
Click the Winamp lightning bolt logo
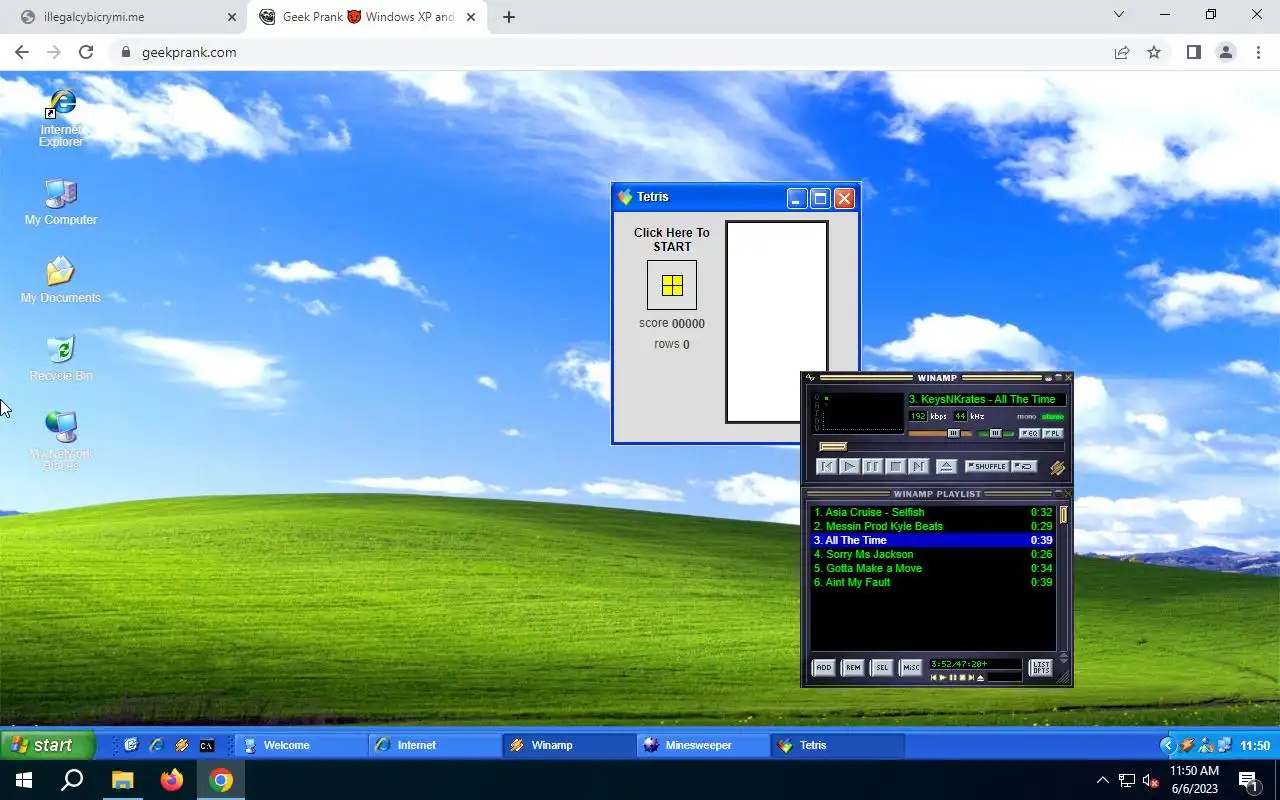click(1057, 467)
